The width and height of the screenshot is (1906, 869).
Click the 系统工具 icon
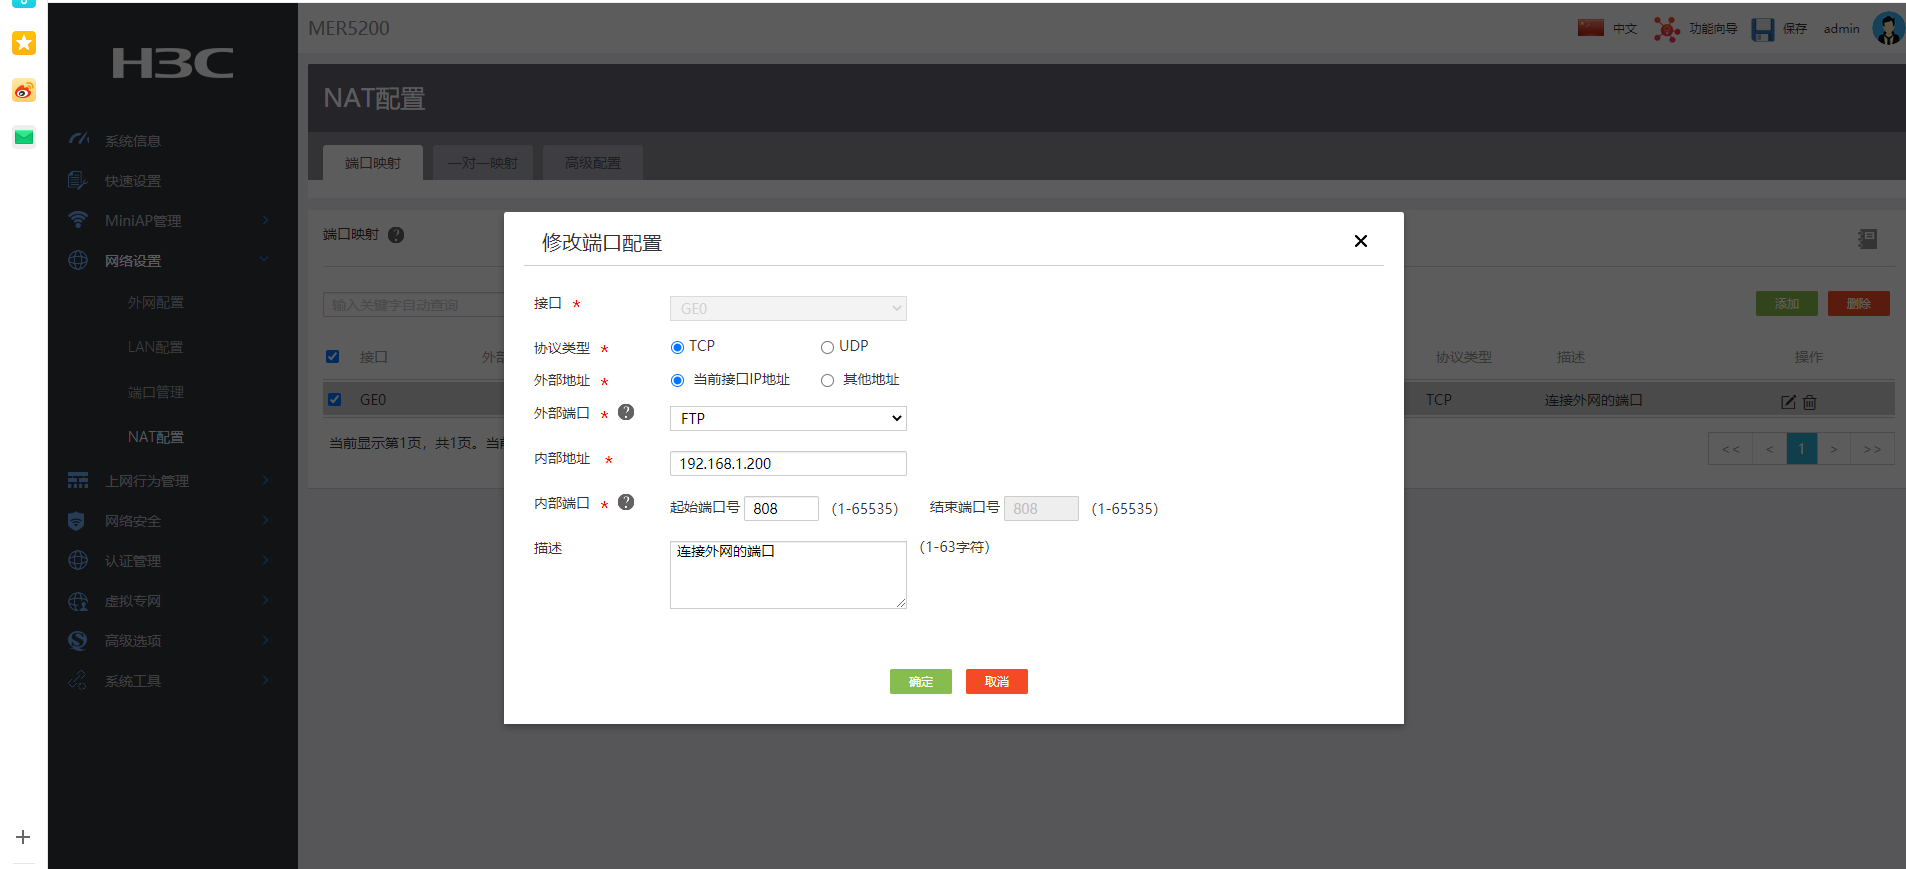tap(78, 680)
